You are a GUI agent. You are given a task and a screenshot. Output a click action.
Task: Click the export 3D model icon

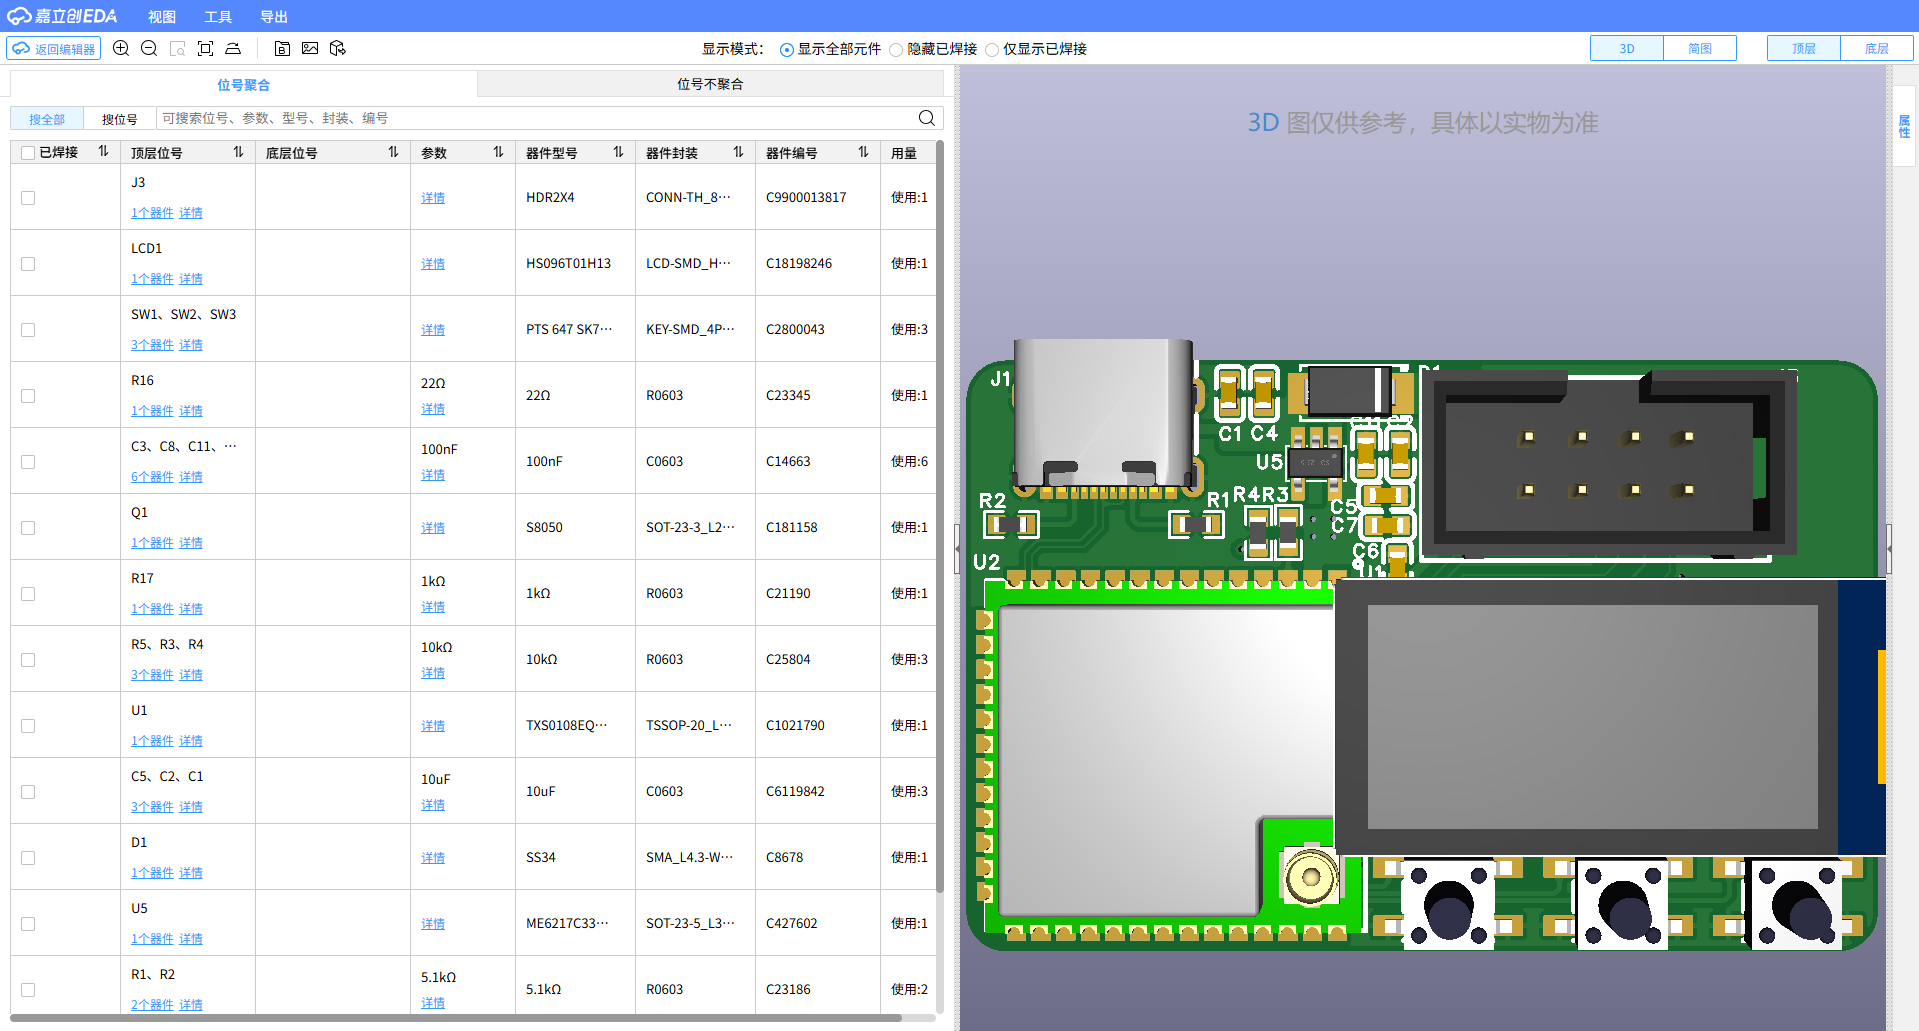[x=338, y=48]
